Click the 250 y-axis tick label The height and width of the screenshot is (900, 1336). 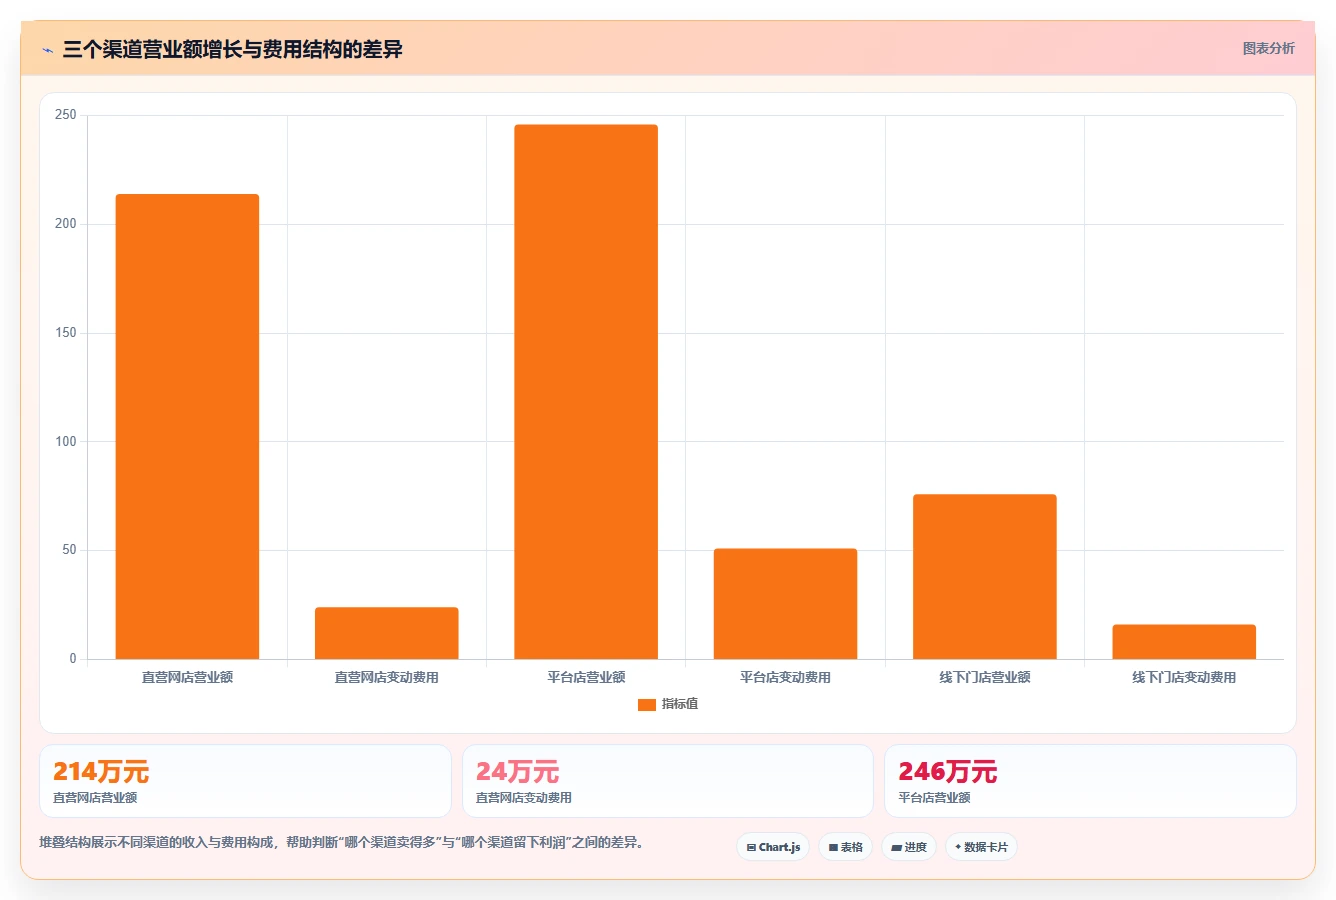66,115
